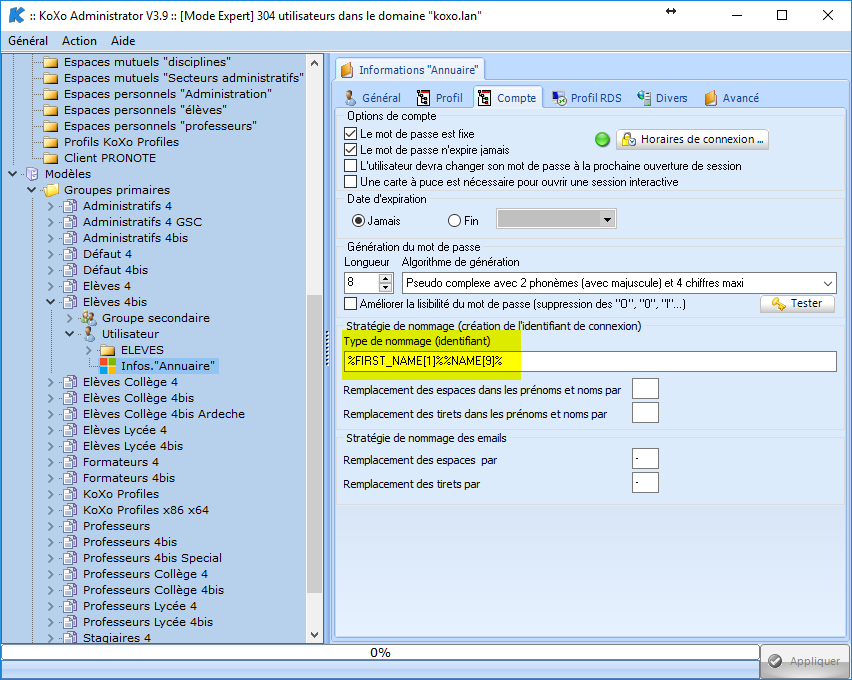This screenshot has width=852, height=680.
Task: Toggle 'Le mot de passe est fixe' checkbox
Action: pos(350,134)
